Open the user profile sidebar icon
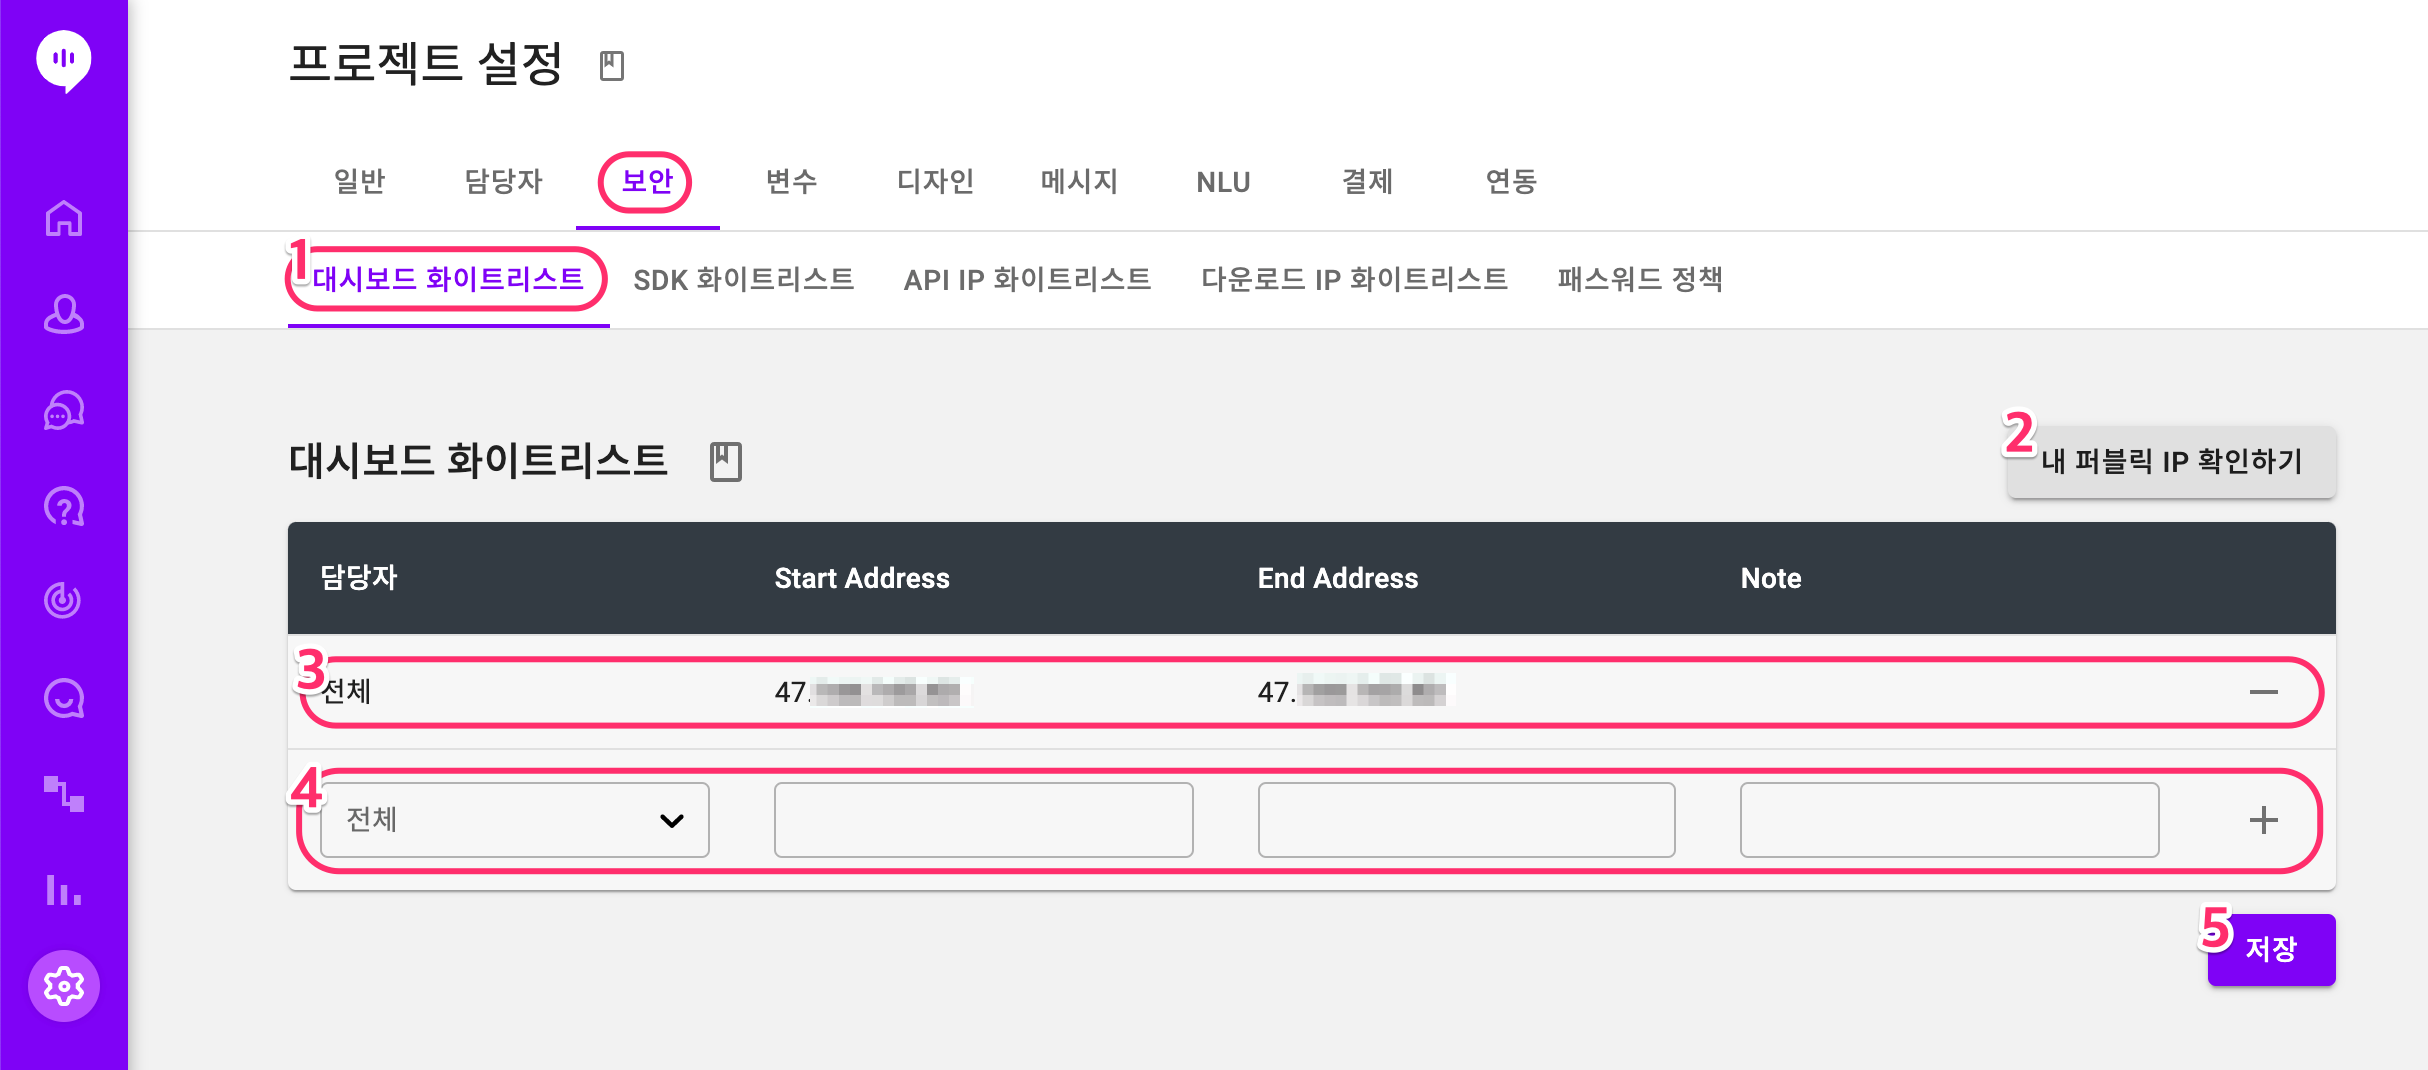Image resolution: width=2428 pixels, height=1070 pixels. pyautogui.click(x=64, y=314)
